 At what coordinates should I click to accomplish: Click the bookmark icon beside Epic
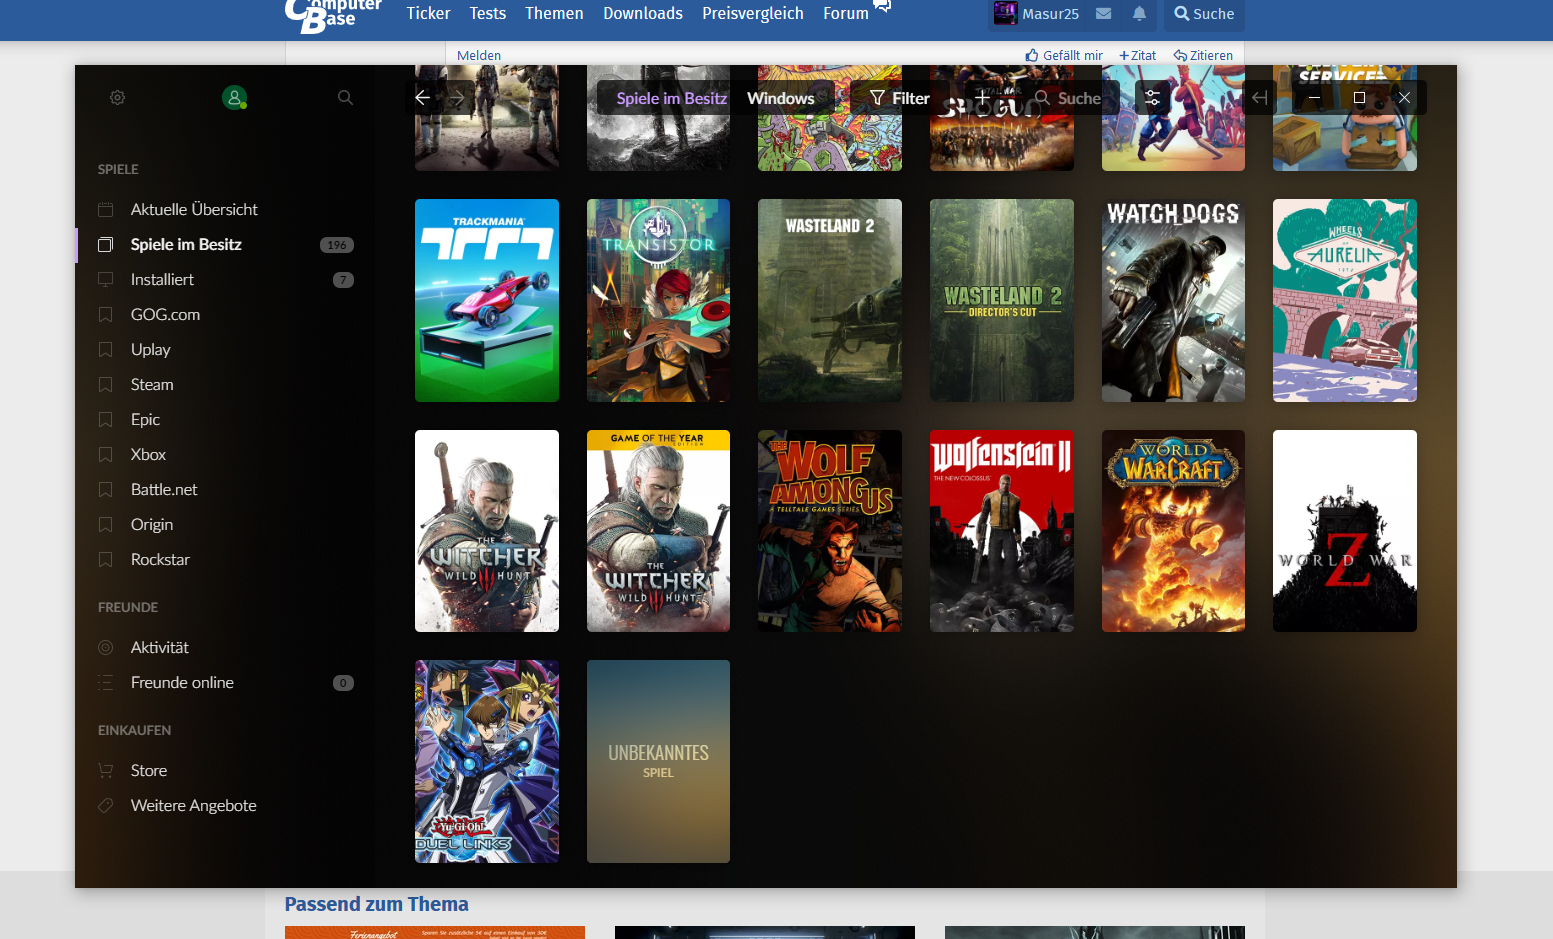(106, 419)
